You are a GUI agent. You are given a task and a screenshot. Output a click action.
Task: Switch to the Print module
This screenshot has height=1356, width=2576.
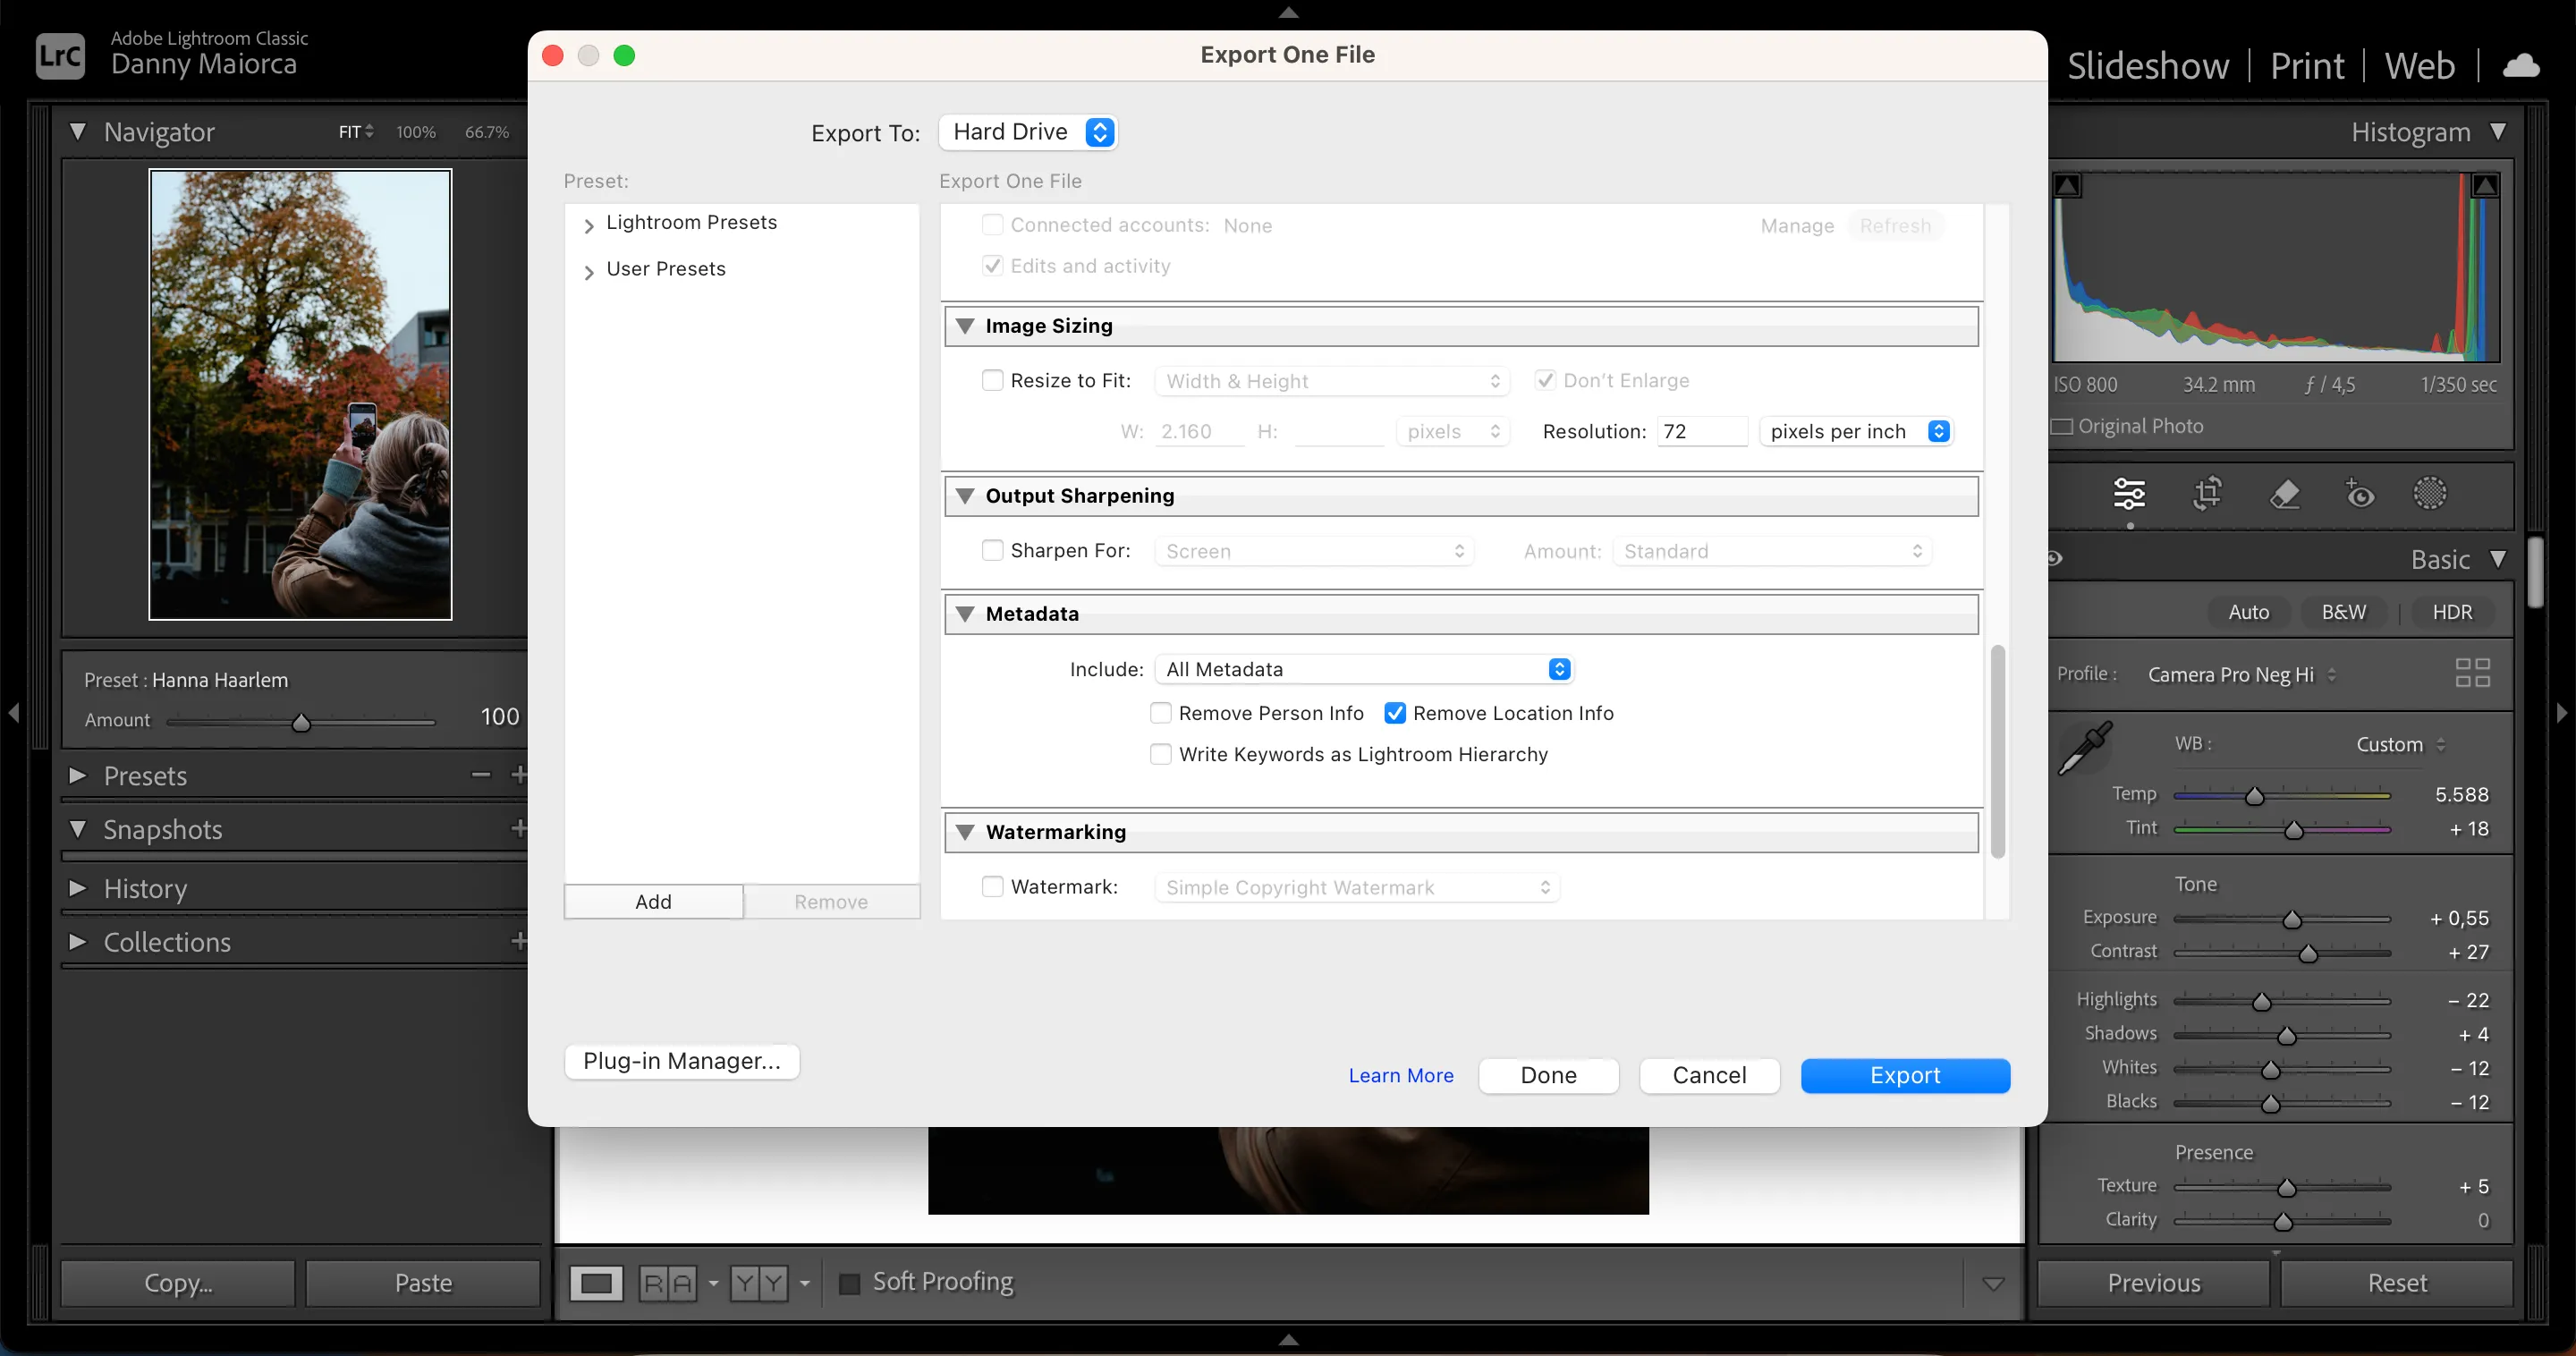(x=2306, y=66)
